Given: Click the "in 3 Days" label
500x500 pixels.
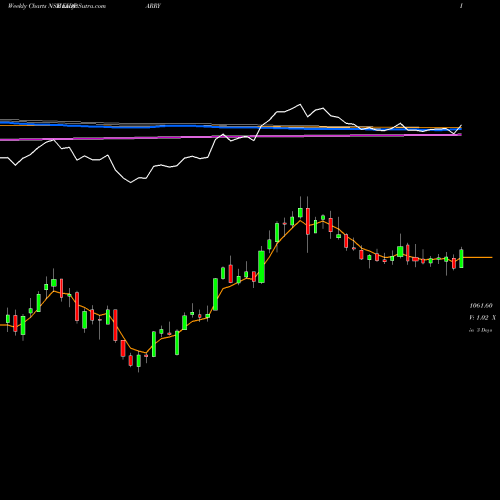Looking at the screenshot, I should 480,330.
